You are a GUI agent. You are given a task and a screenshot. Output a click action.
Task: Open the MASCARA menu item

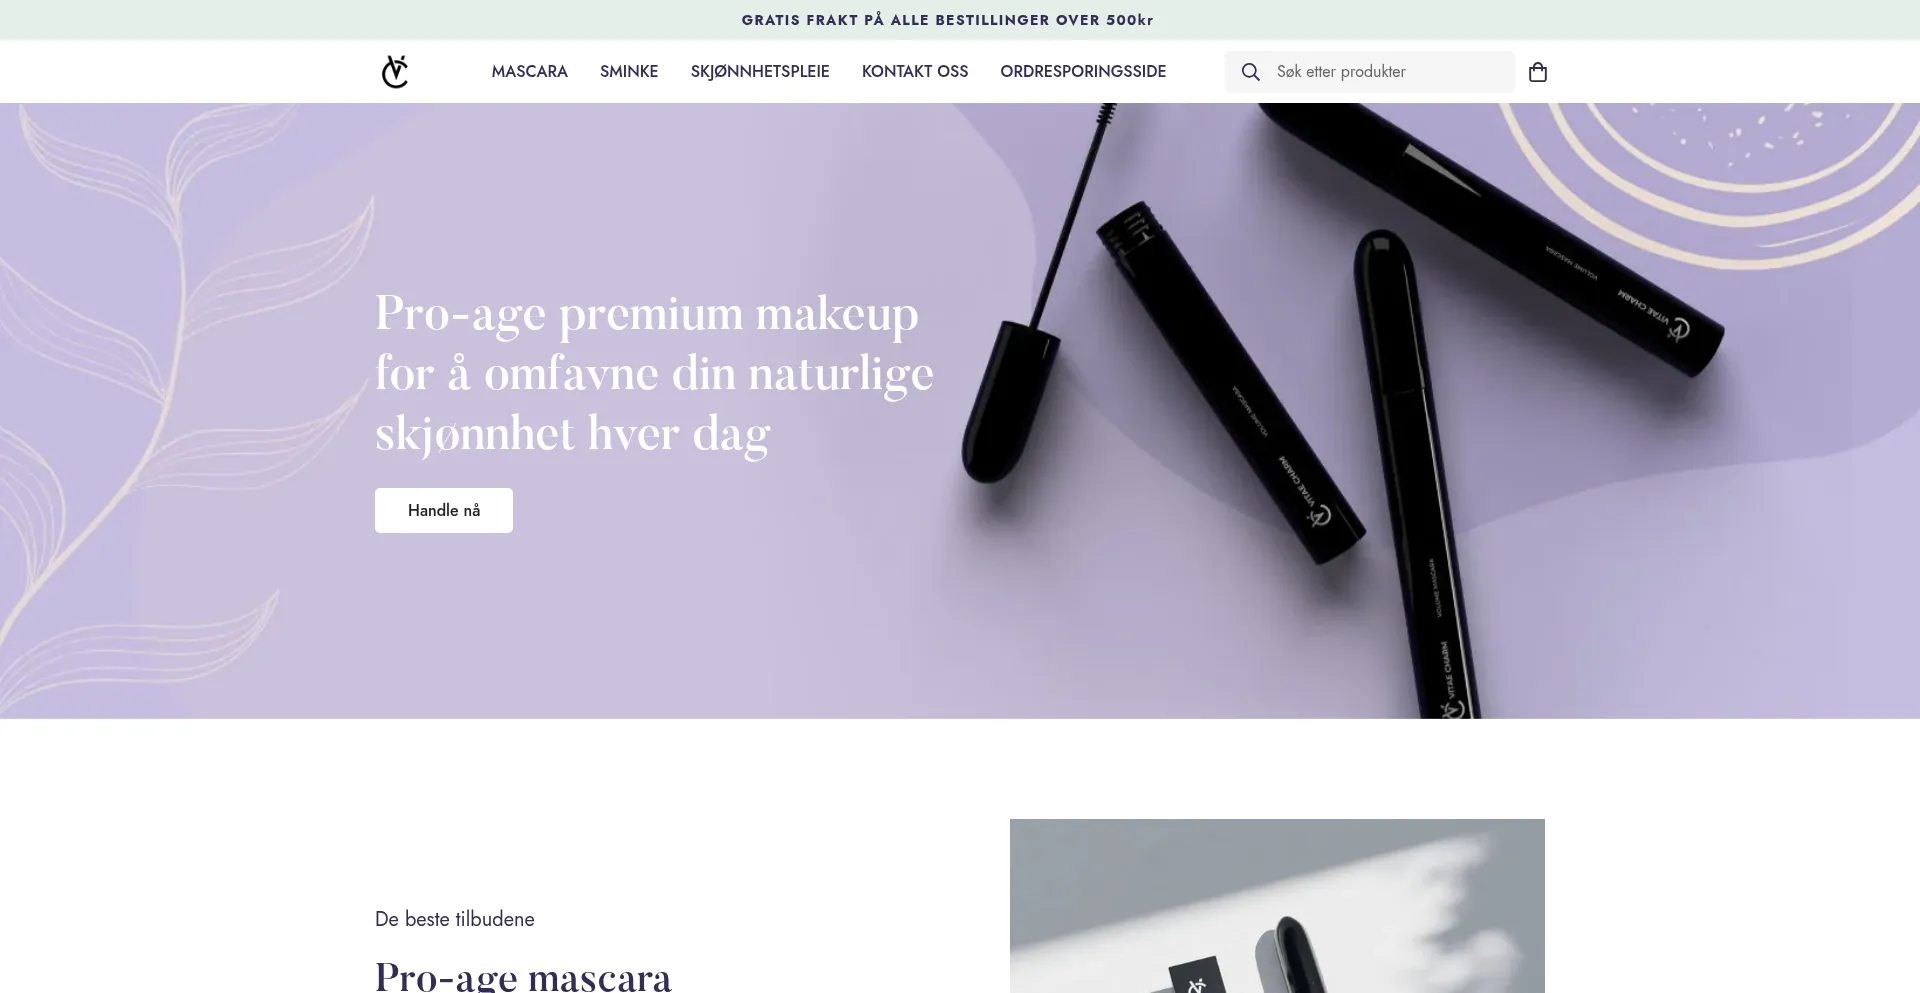point(529,72)
